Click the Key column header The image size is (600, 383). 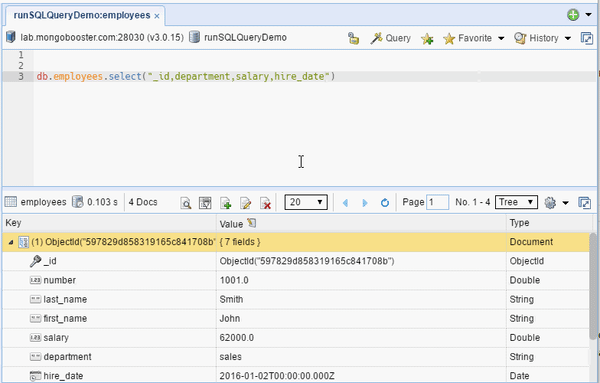[109, 223]
